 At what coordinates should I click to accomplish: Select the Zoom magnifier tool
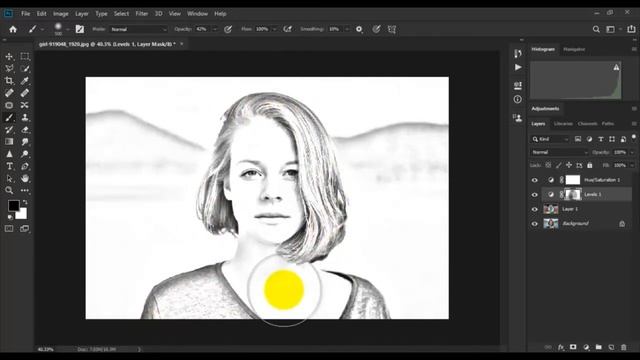coord(9,190)
